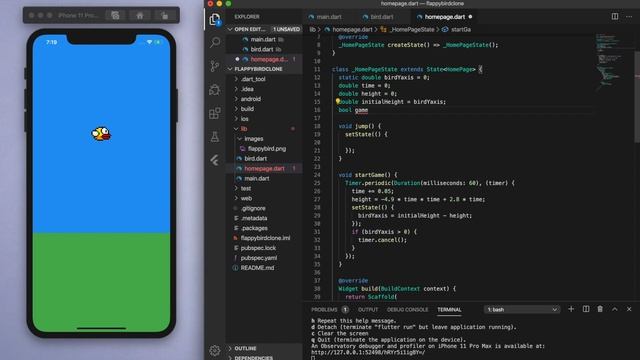This screenshot has height=360, width=640.
Task: Create a new terminal with plus icon
Action: (x=571, y=309)
